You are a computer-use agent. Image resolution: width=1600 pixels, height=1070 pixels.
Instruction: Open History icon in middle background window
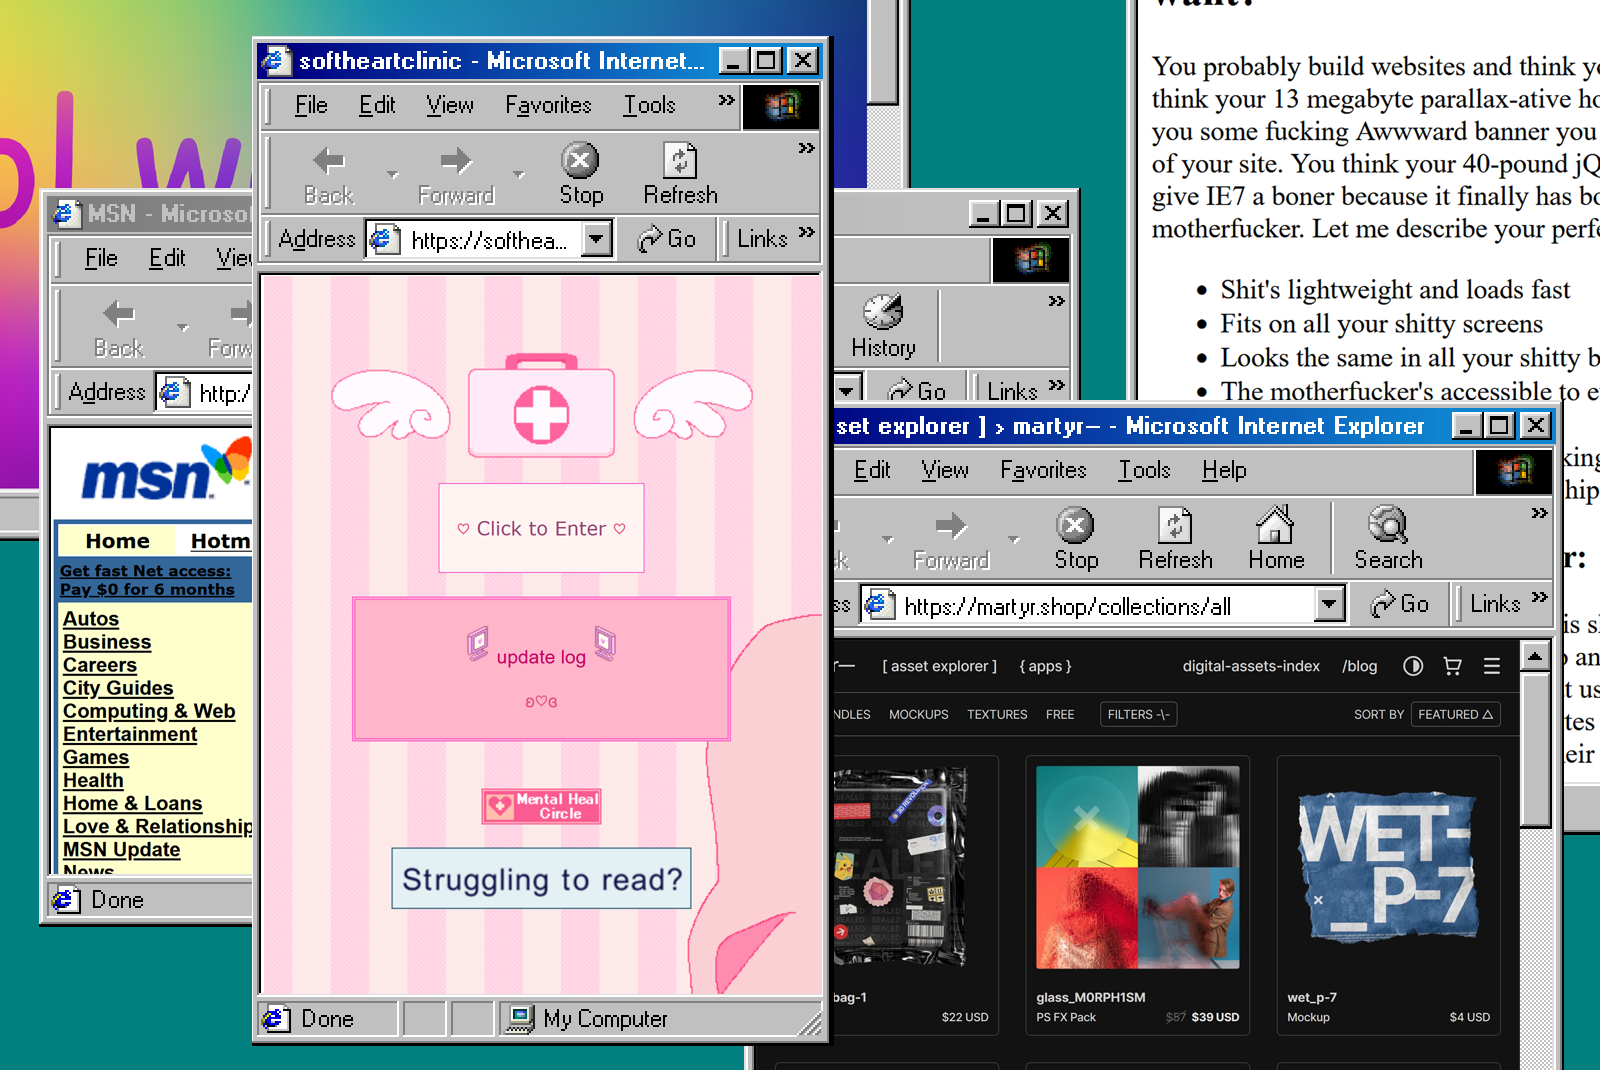click(883, 312)
